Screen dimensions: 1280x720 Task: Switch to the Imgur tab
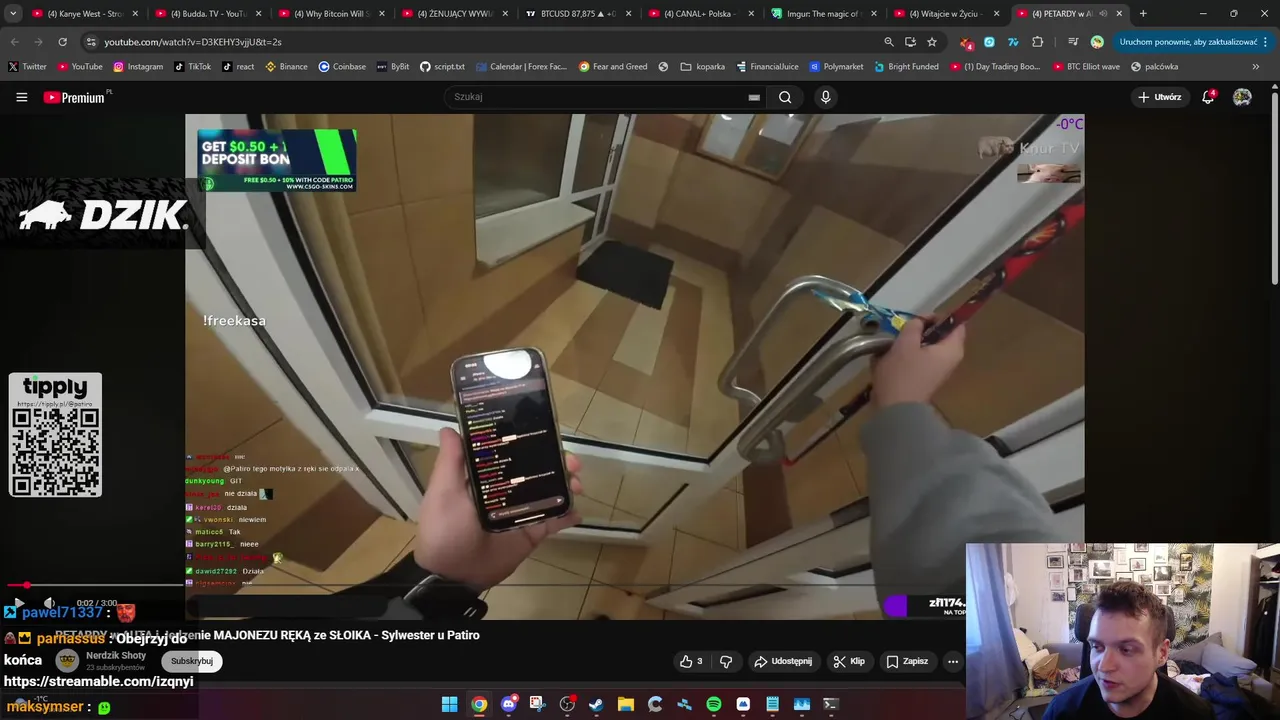click(x=823, y=14)
